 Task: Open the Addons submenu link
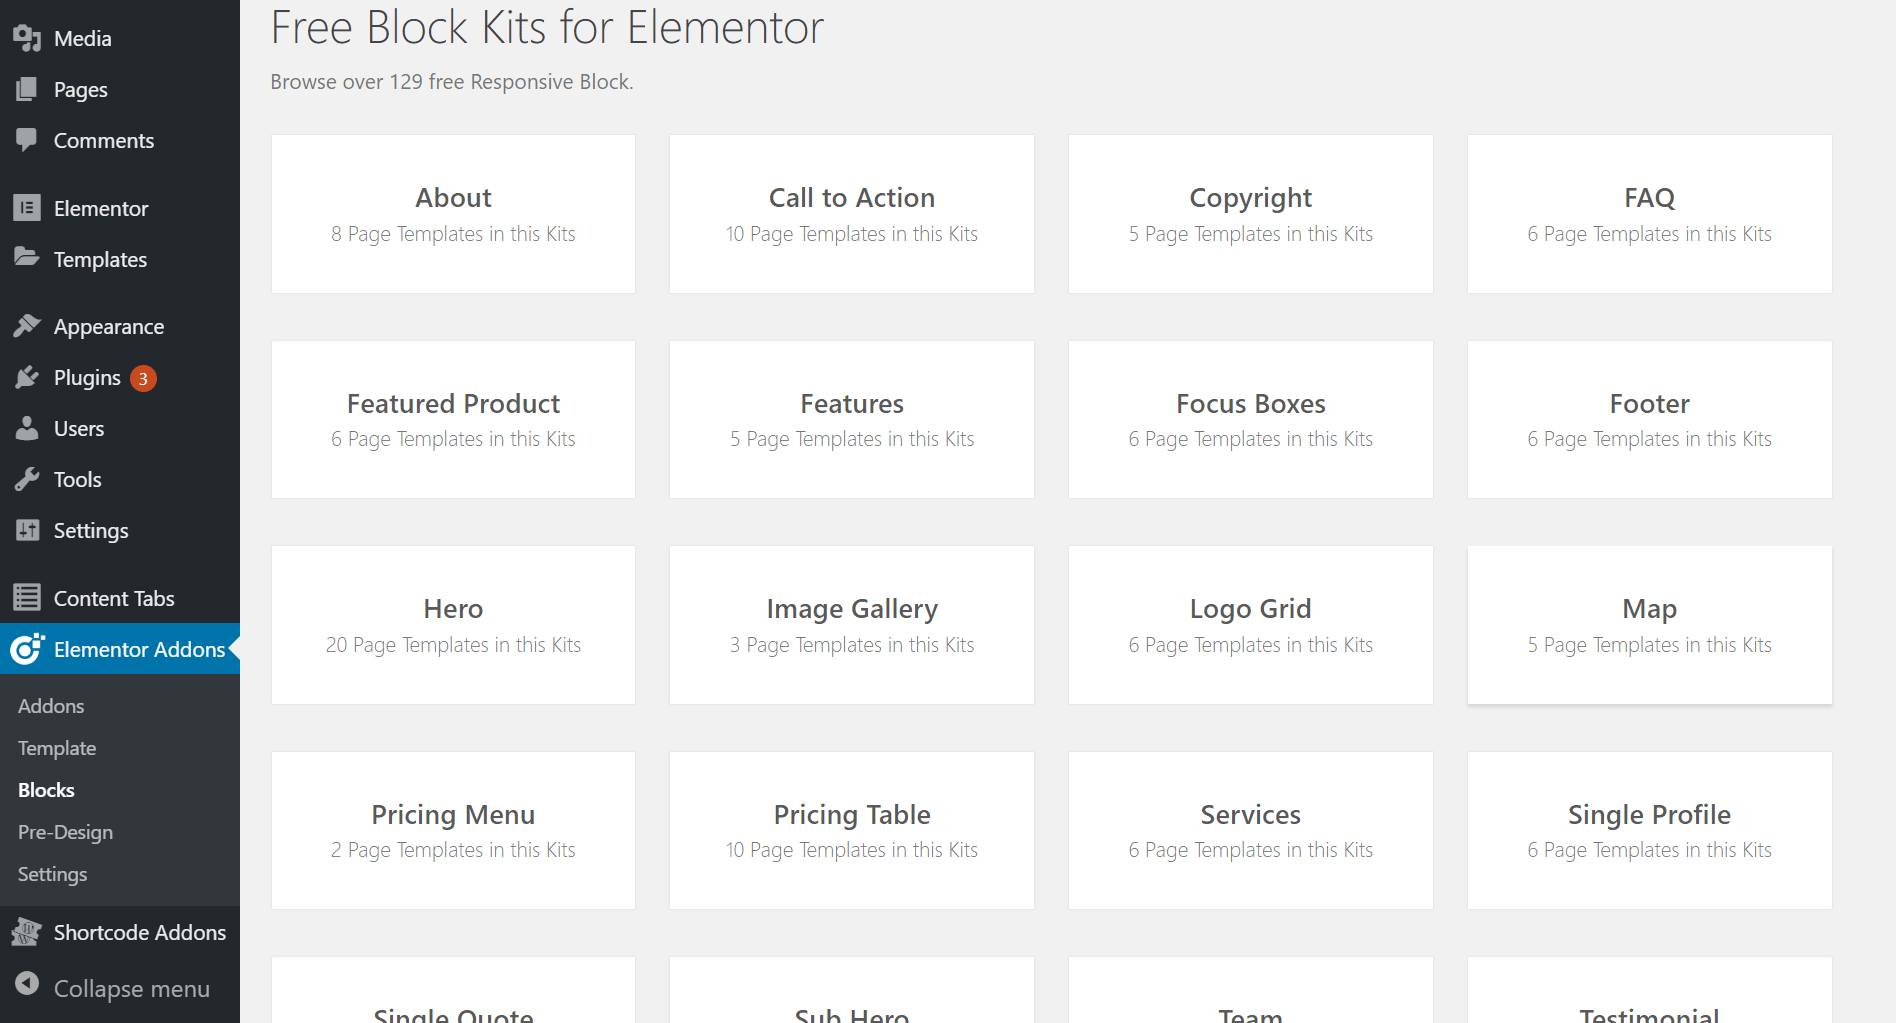pos(51,706)
